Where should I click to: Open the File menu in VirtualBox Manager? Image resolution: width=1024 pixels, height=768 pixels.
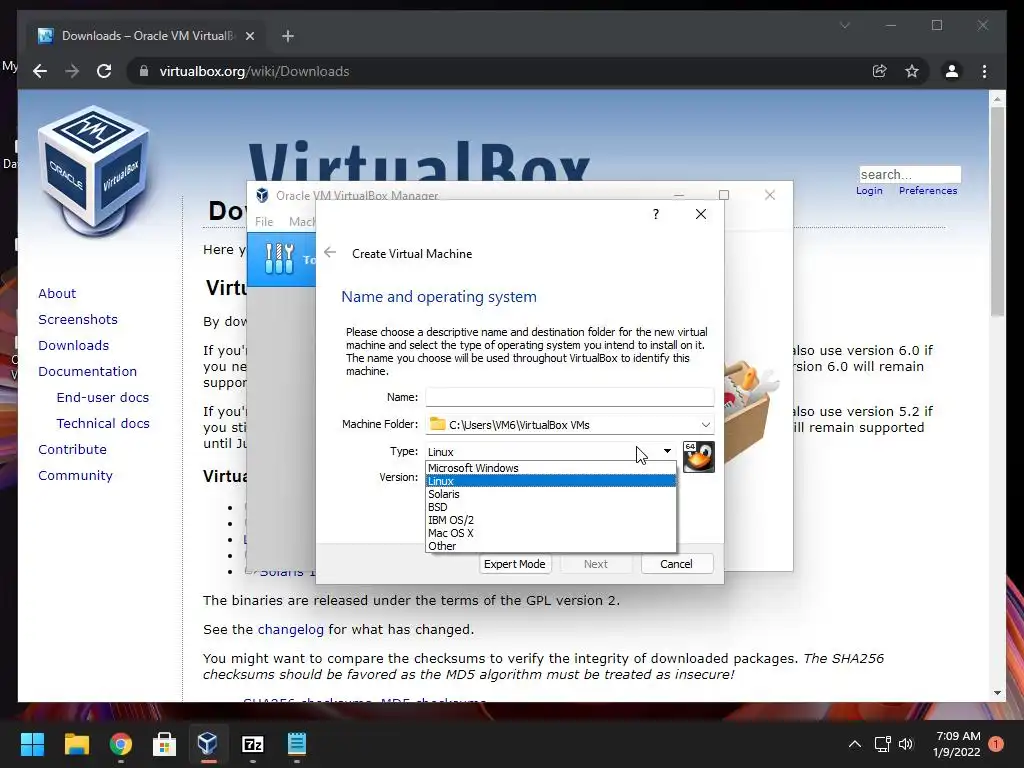click(x=264, y=221)
